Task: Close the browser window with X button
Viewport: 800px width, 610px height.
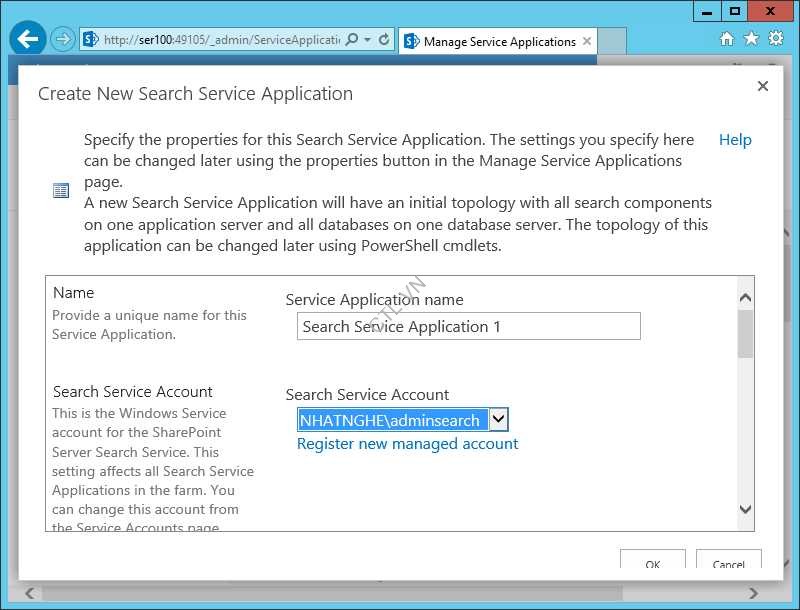Action: (770, 11)
